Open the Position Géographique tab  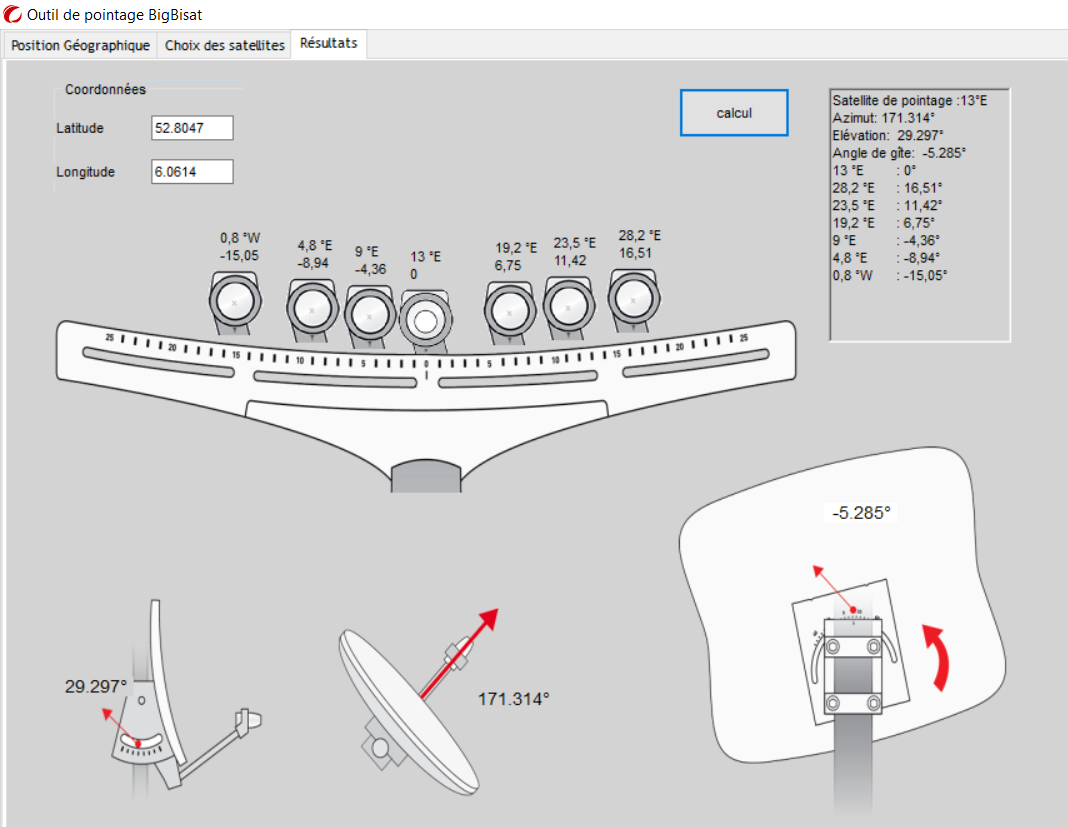coord(80,46)
